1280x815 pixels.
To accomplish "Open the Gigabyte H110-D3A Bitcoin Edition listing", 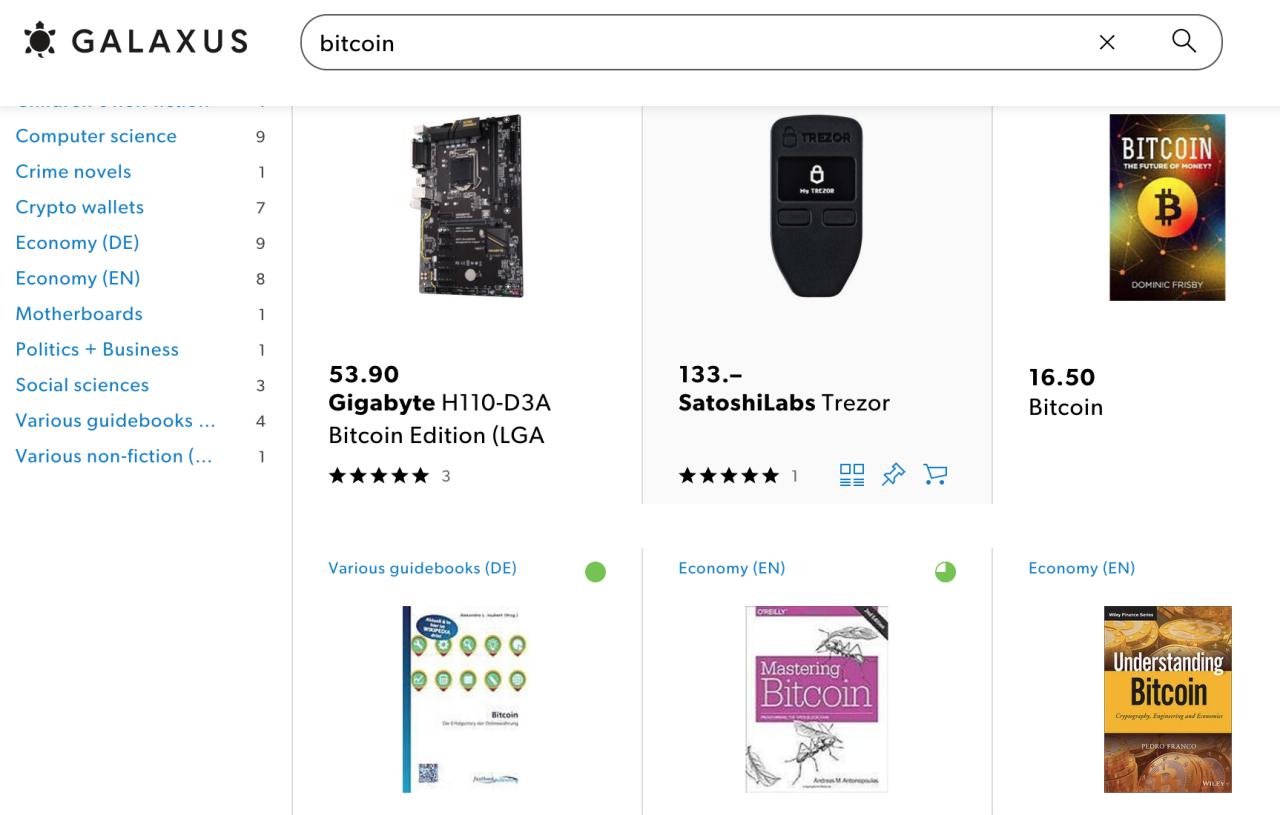I will click(439, 419).
